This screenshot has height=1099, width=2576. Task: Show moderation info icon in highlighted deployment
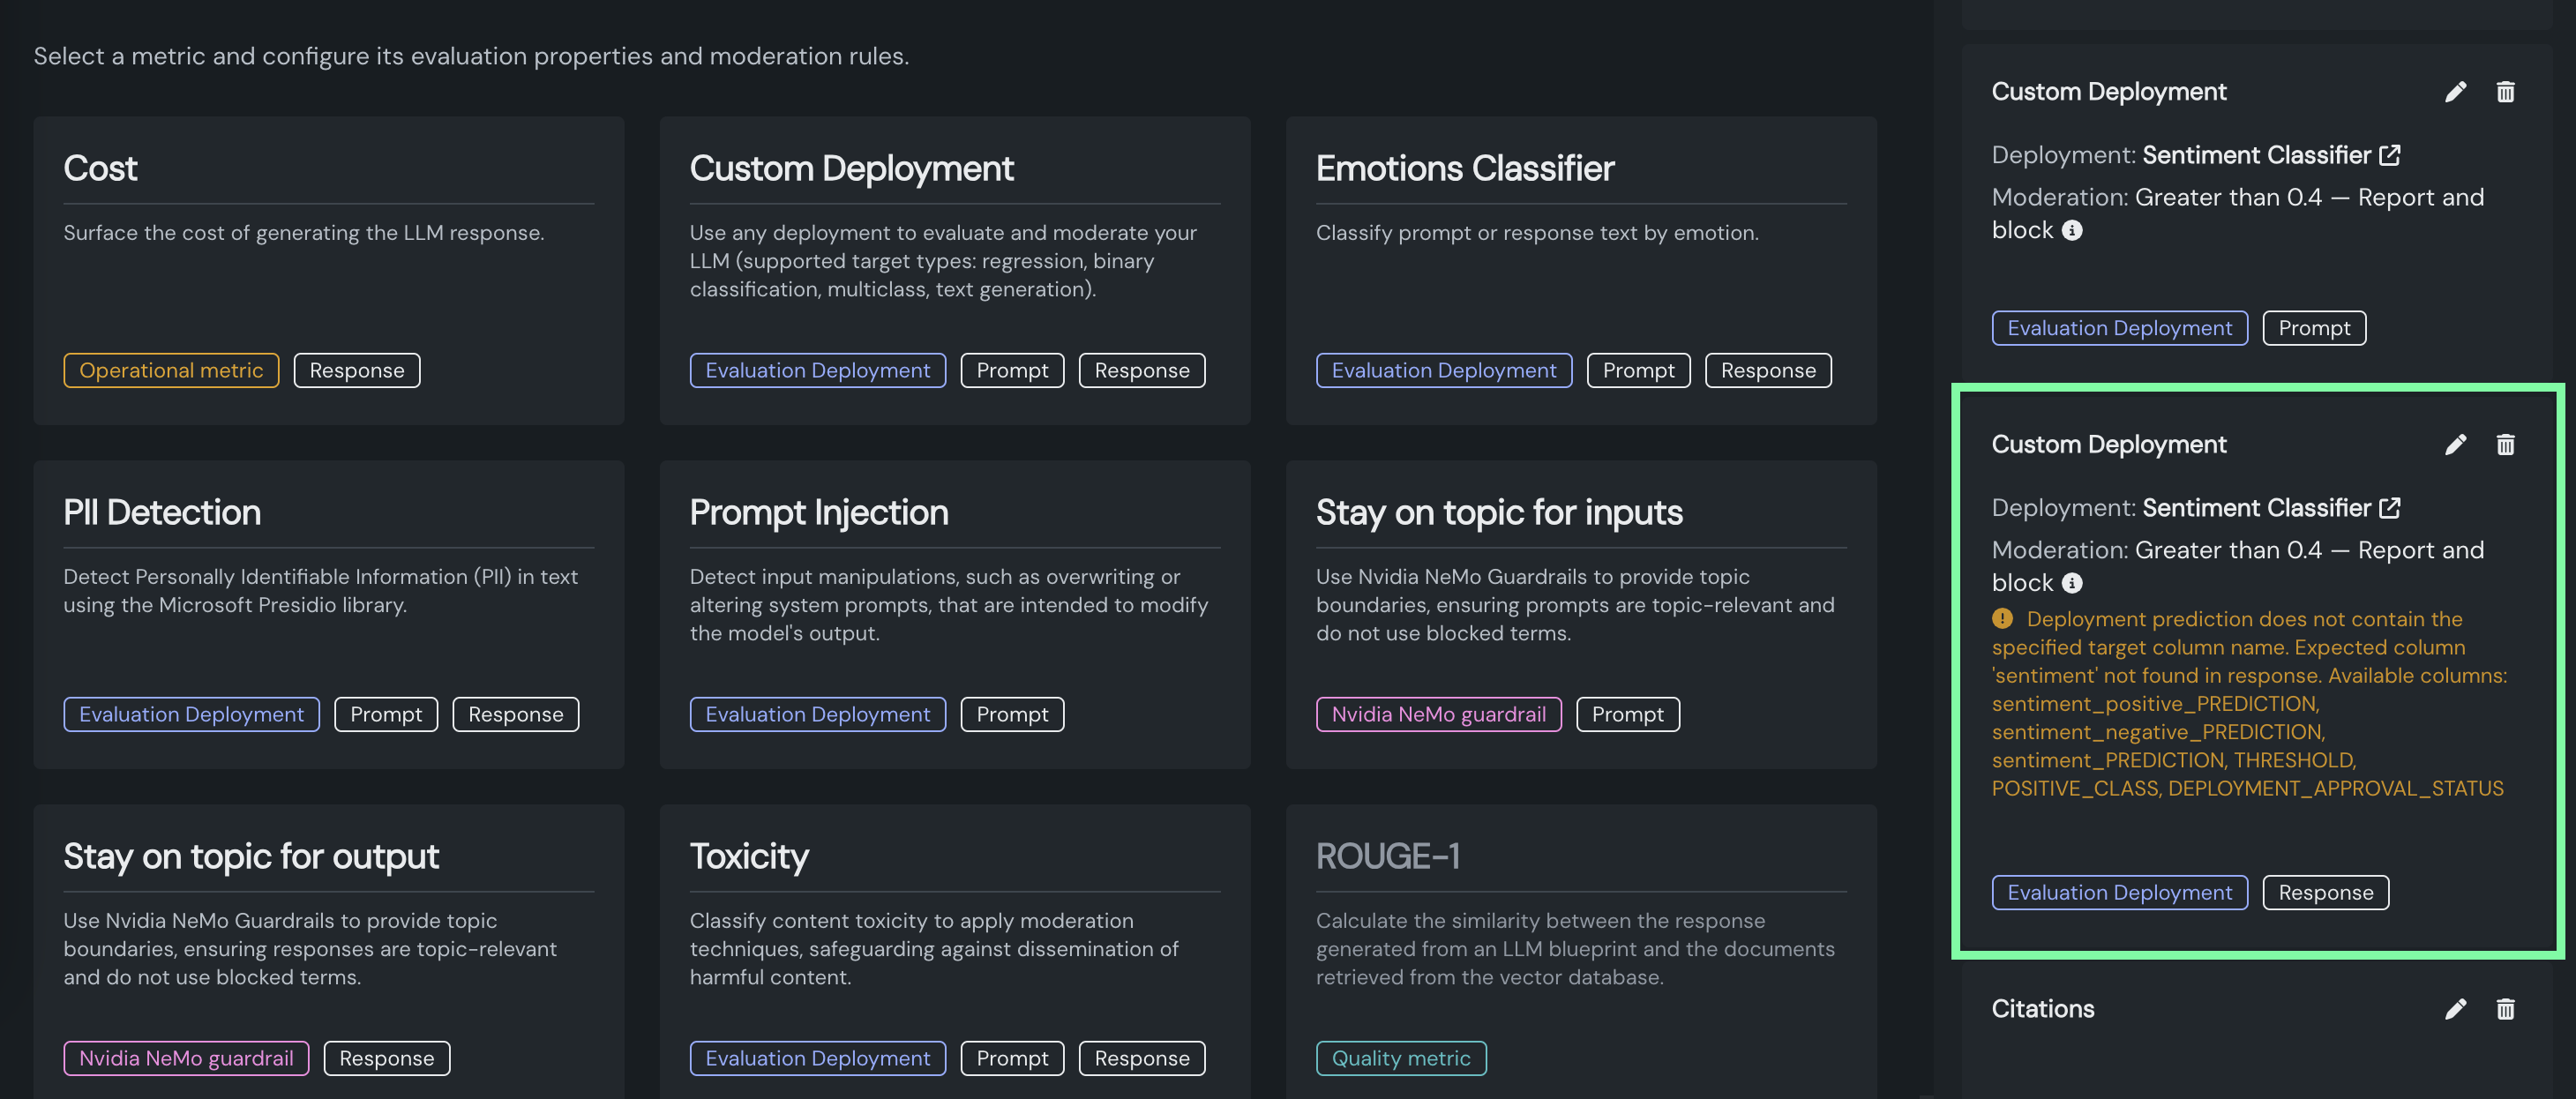[2072, 583]
